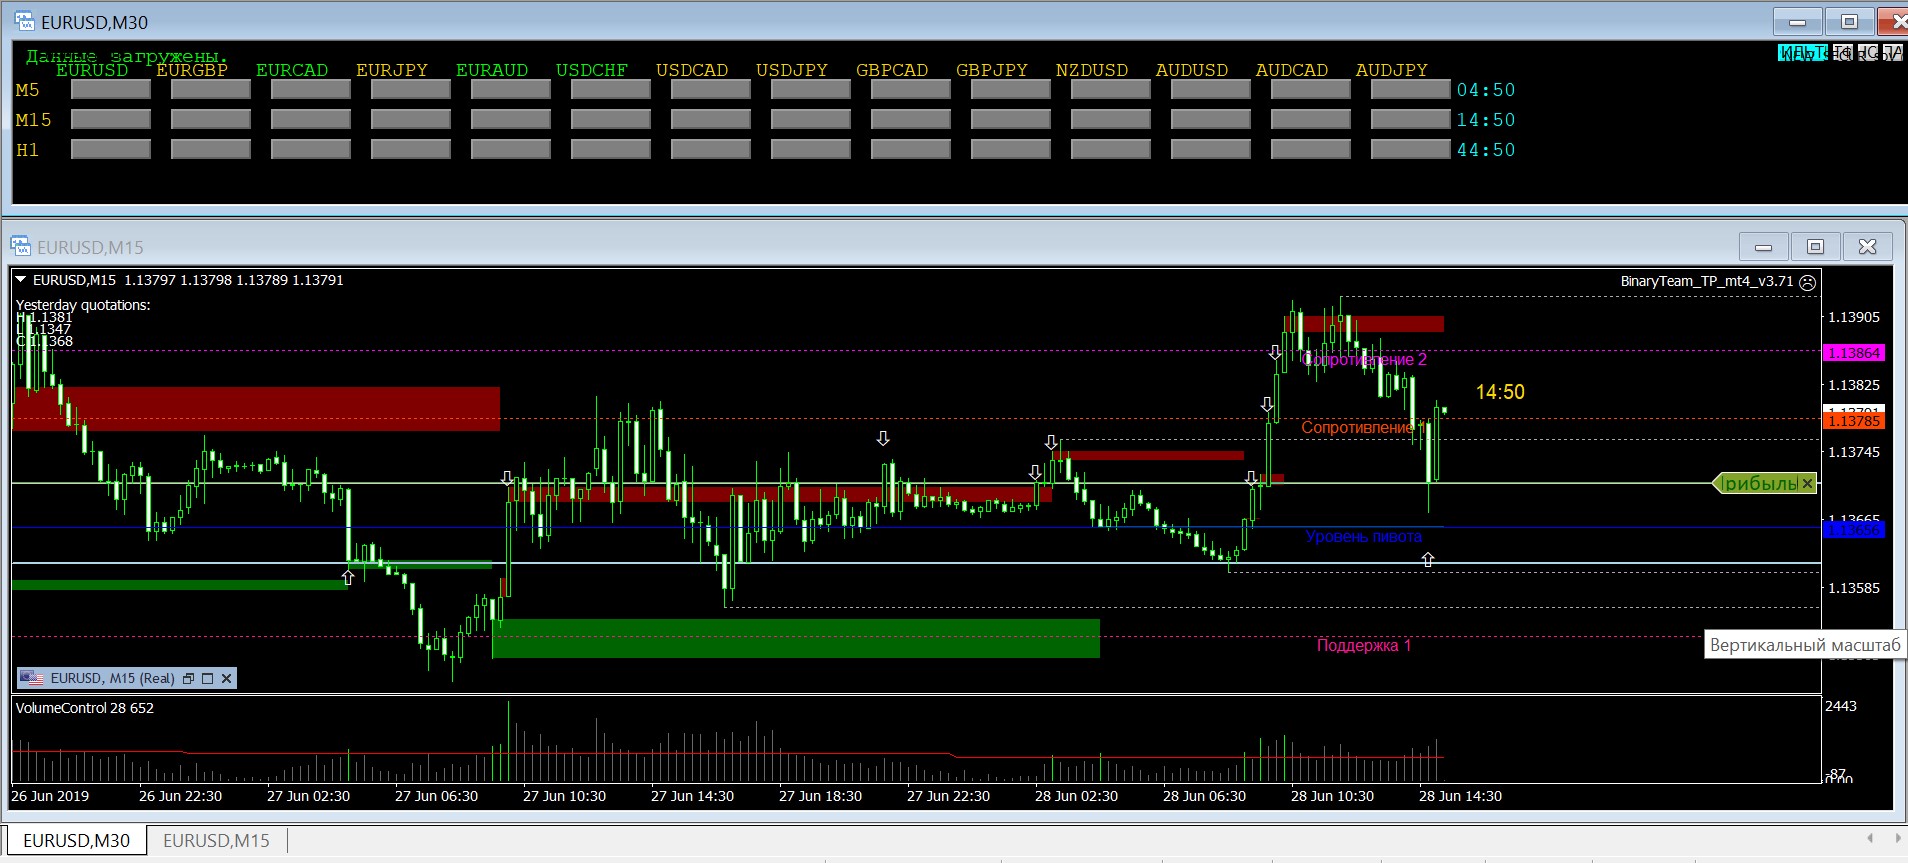This screenshot has height=863, width=1908.
Task: Expand the EURUSD,M15 chart dropdown triangle
Action: [x=21, y=281]
